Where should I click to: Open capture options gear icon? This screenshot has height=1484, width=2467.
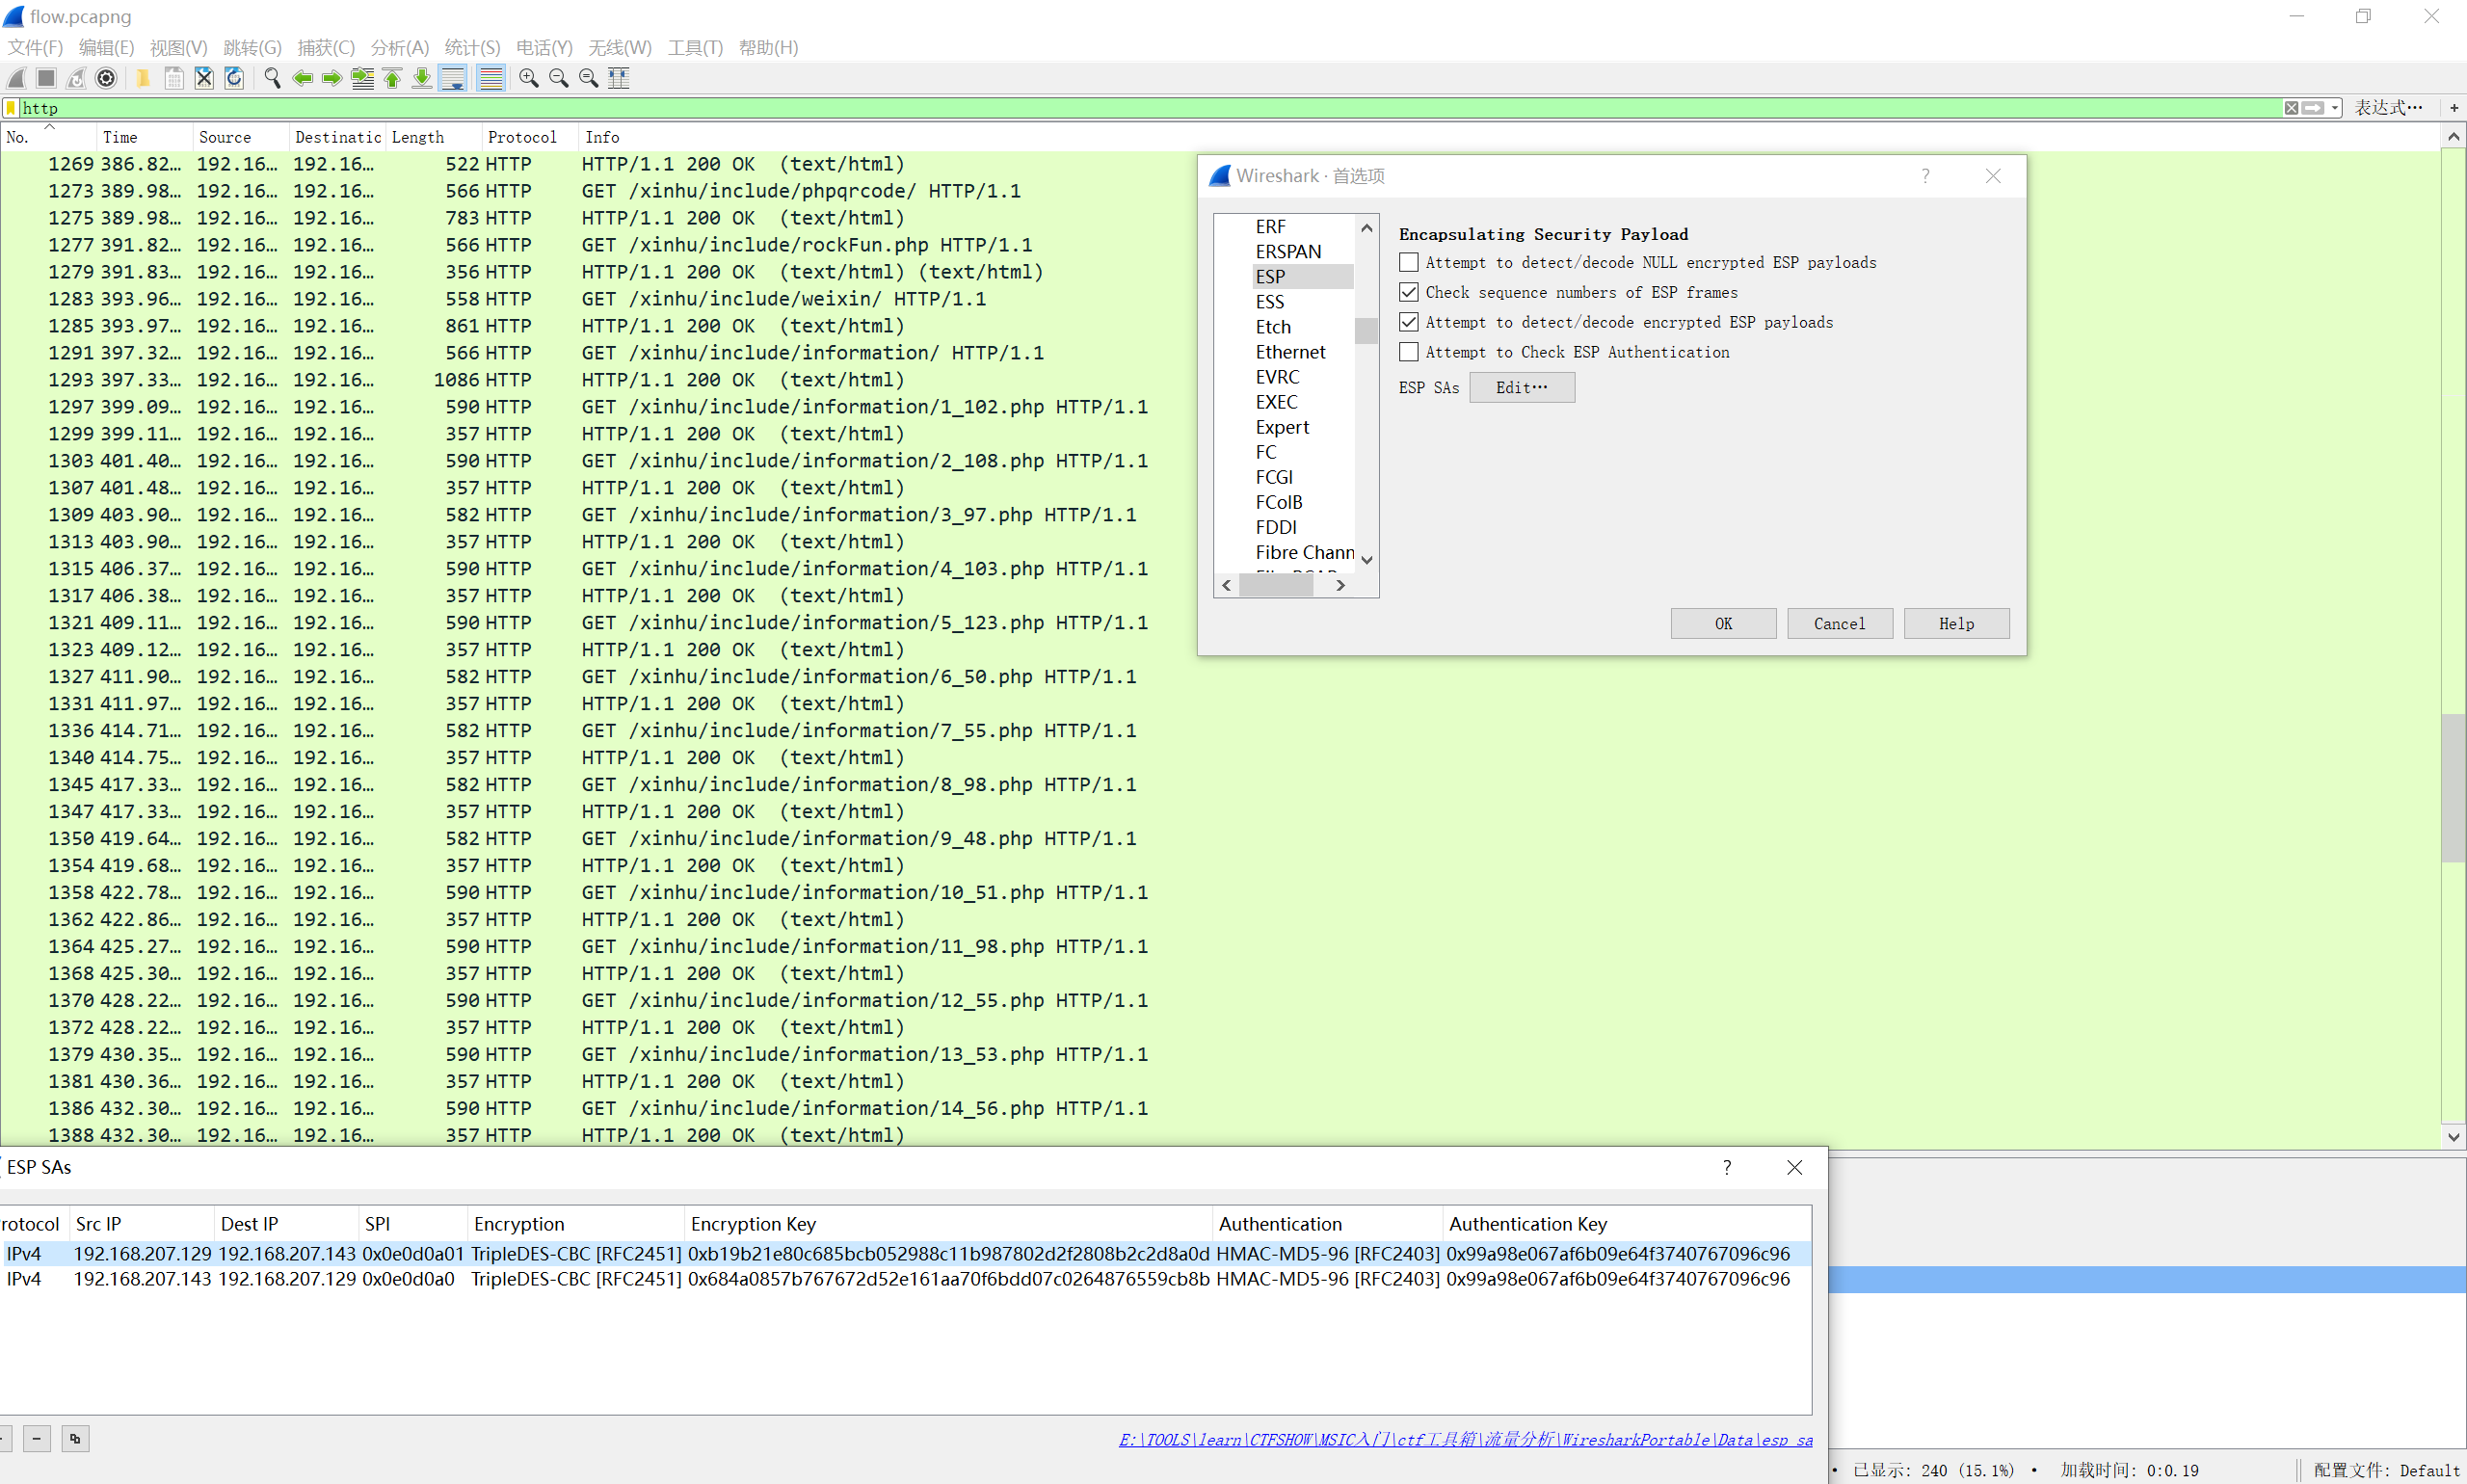tap(106, 78)
